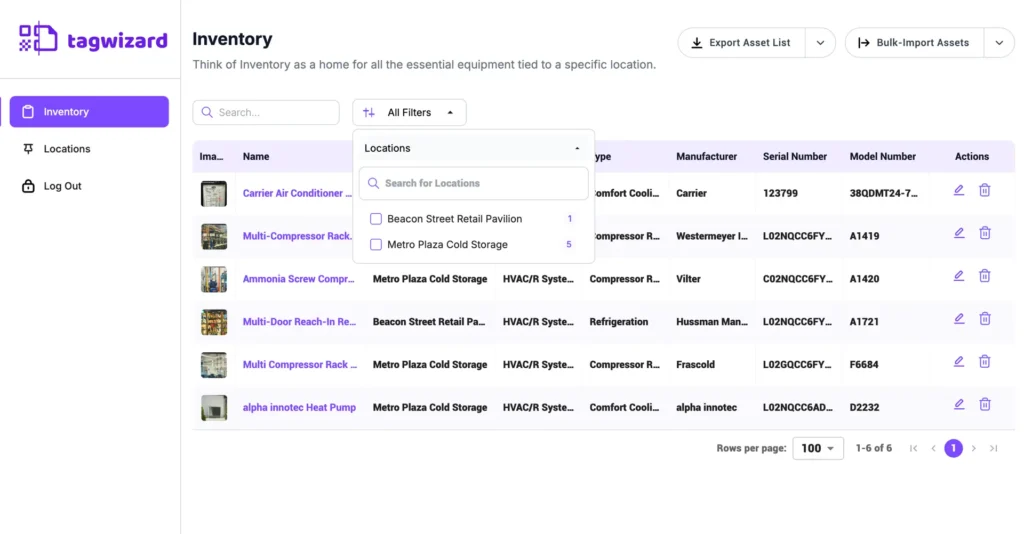Click serial number 123799
Image resolution: width=1024 pixels, height=534 pixels.
coord(780,193)
